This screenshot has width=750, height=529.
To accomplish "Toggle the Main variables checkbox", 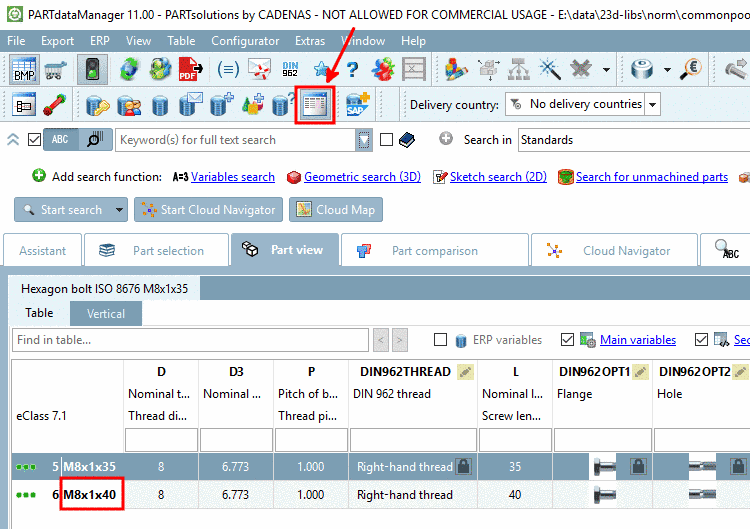I will pos(567,340).
